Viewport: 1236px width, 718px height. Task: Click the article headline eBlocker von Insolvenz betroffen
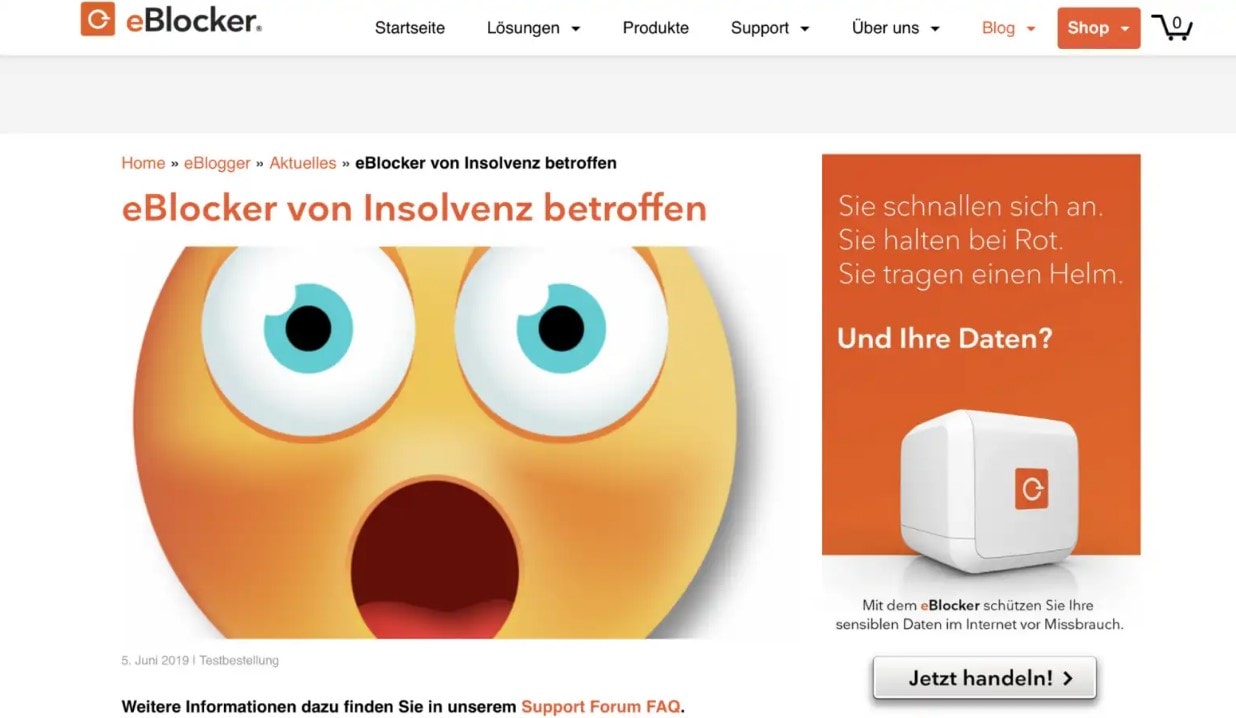click(x=414, y=208)
